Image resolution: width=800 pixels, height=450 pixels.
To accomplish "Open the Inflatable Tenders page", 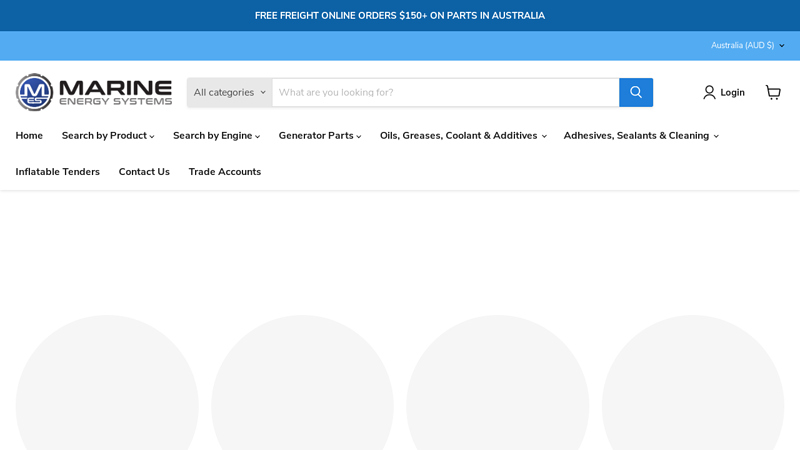I will pyautogui.click(x=58, y=172).
